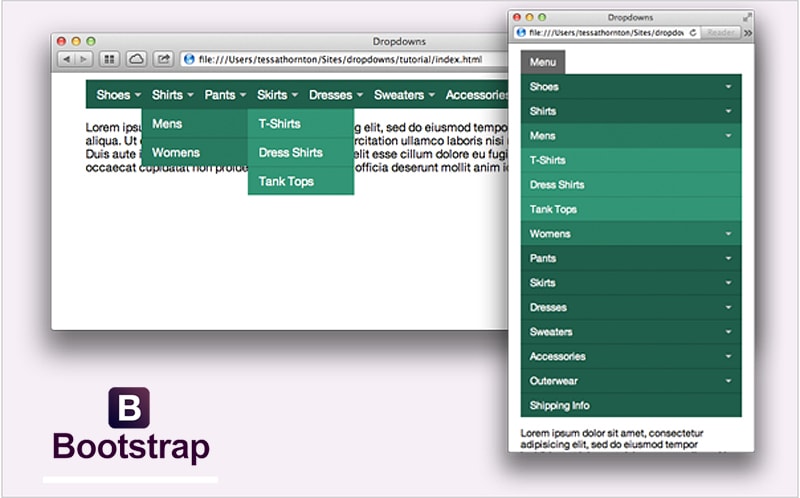Expand Pants in the mobile menu
Viewport: 800px width, 498px height.
coord(631,258)
